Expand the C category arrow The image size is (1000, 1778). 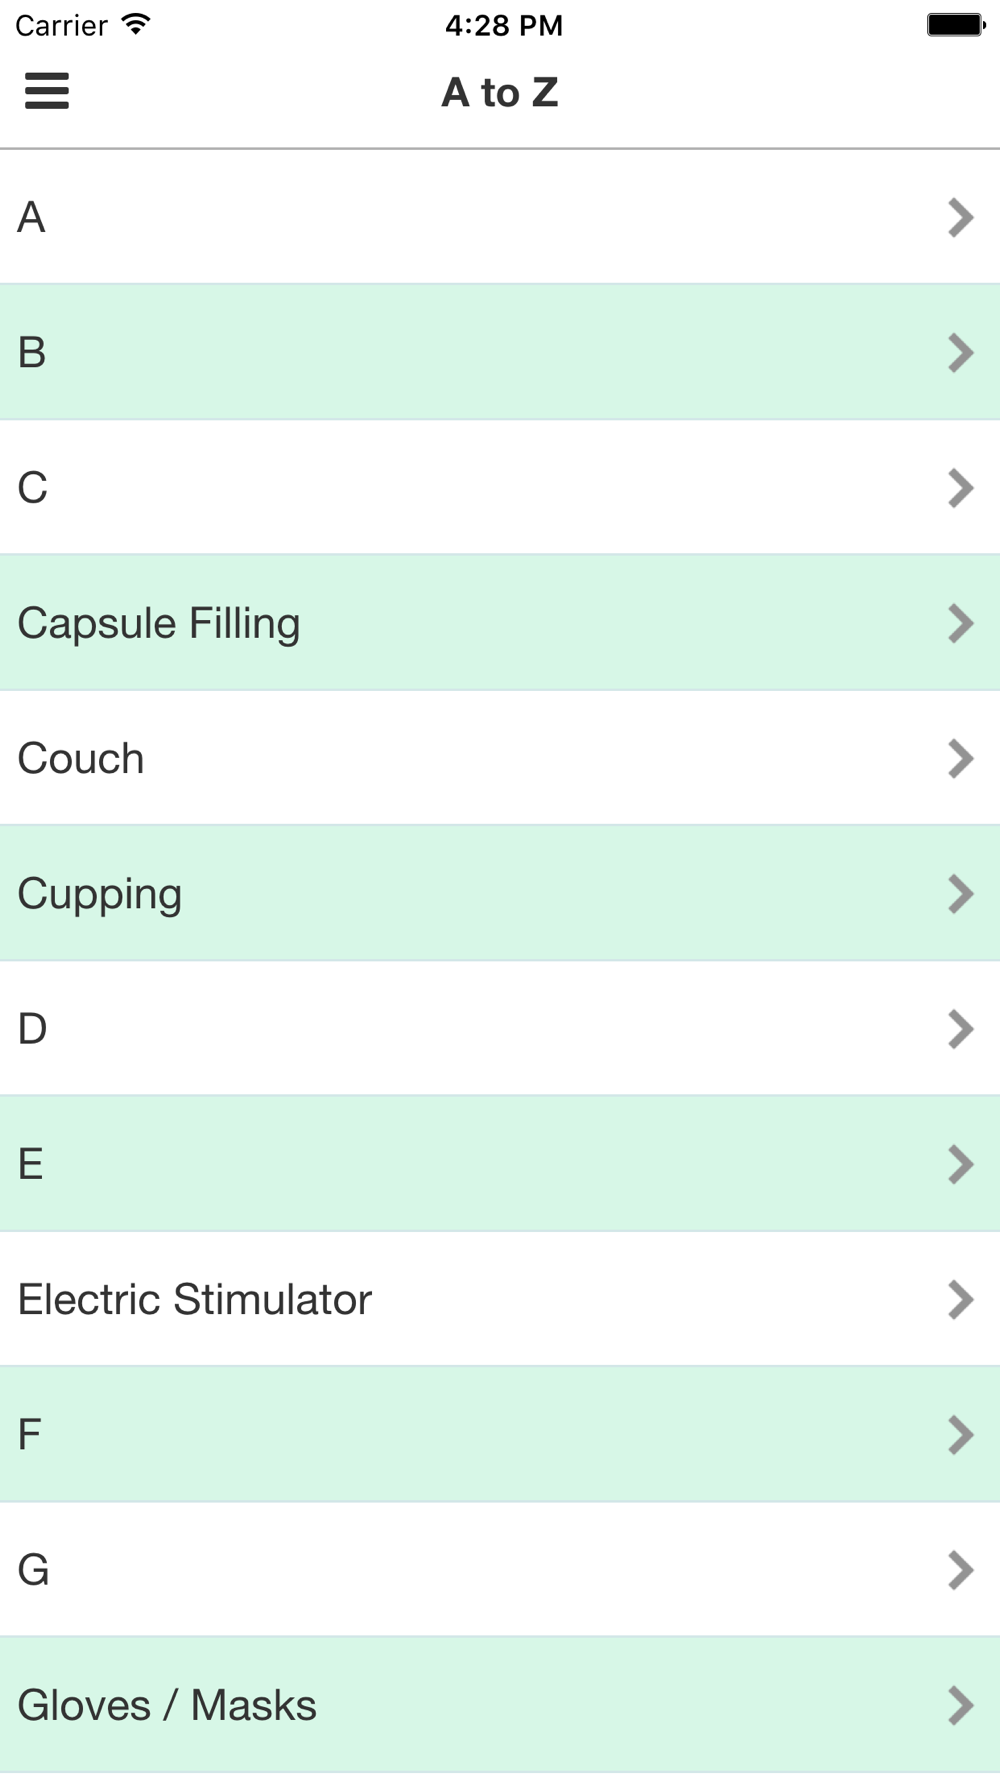tap(960, 488)
